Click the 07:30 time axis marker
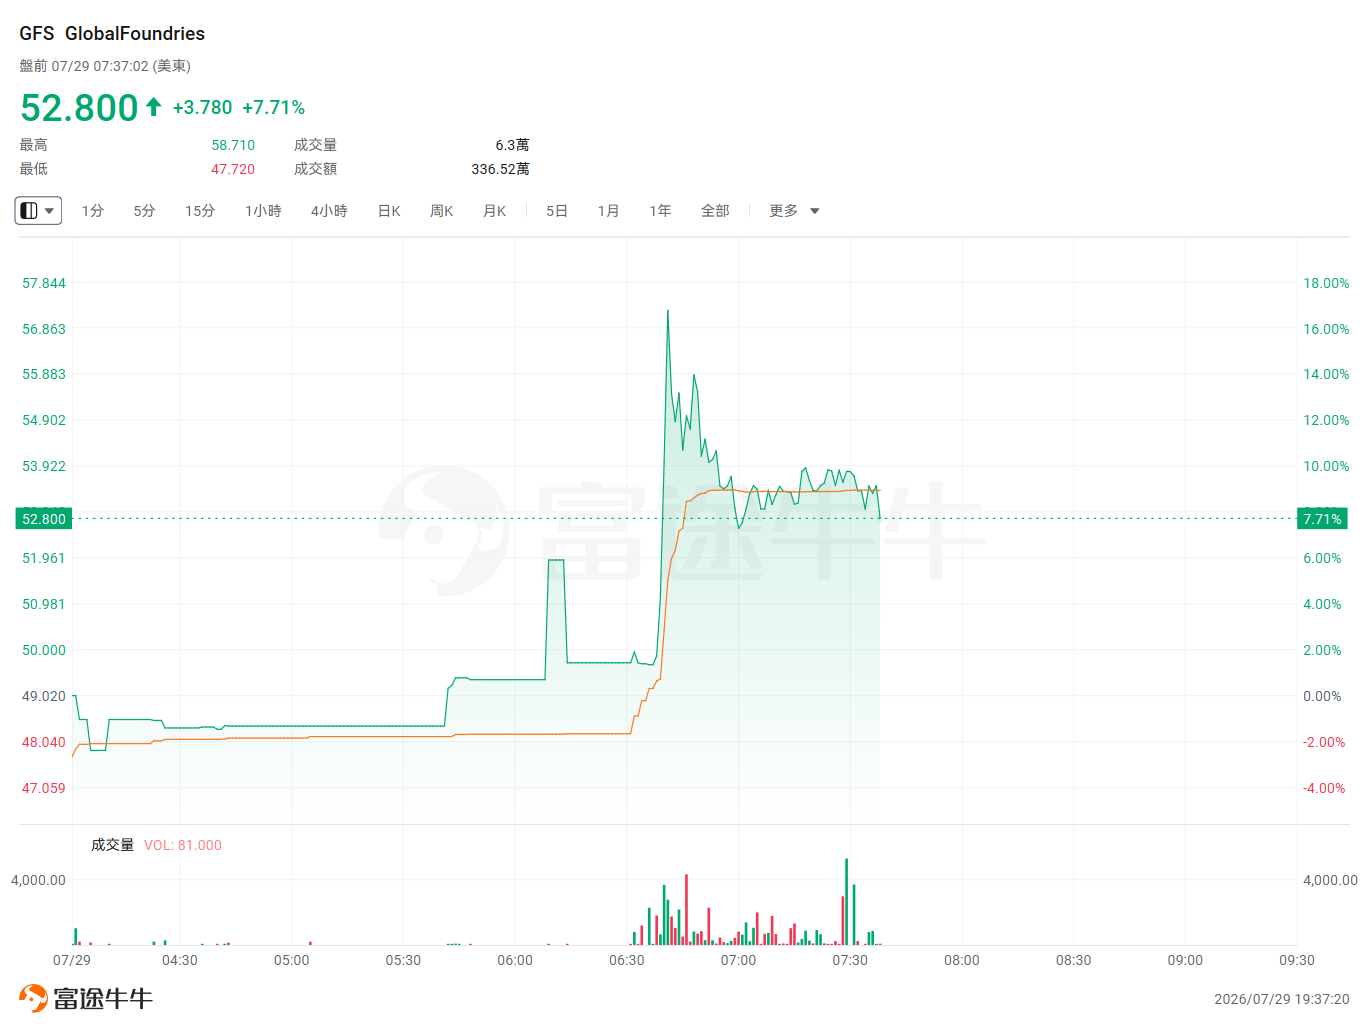This screenshot has width=1369, height=1031. 850,960
